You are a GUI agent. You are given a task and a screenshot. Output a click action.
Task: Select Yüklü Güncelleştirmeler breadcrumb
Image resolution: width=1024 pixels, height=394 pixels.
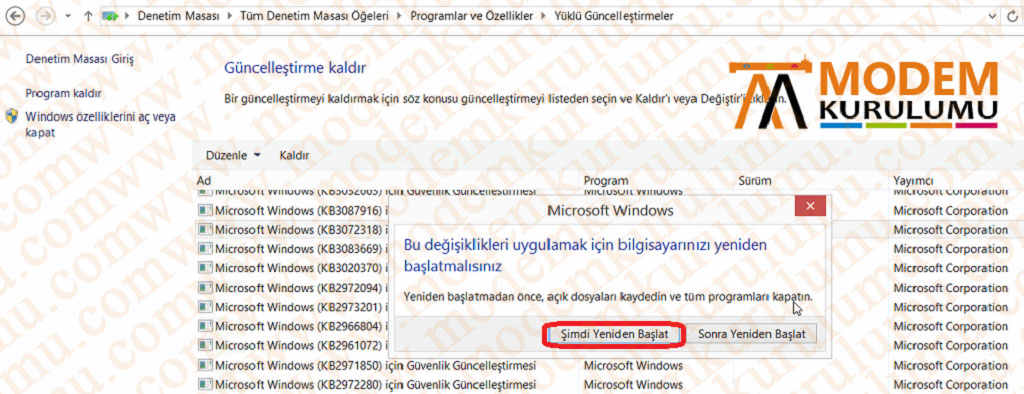tap(614, 16)
